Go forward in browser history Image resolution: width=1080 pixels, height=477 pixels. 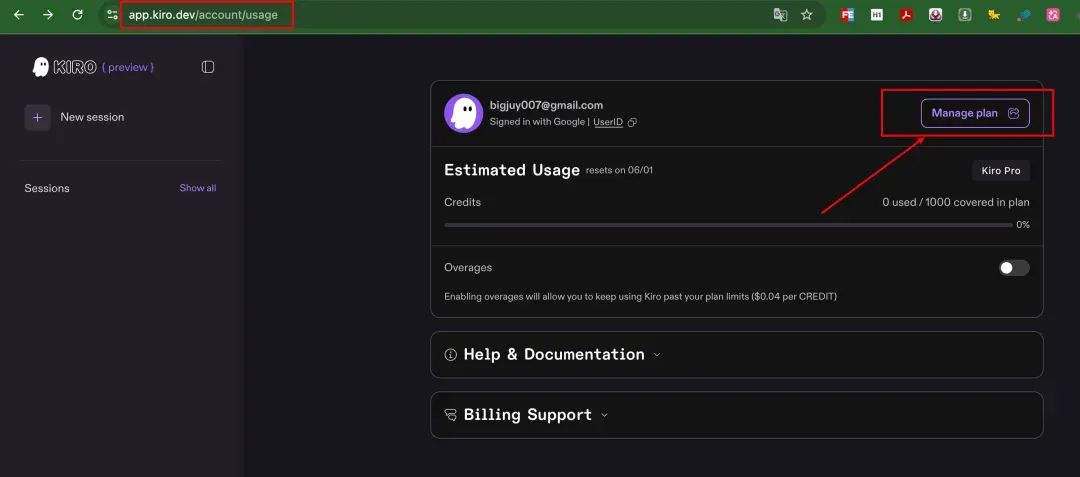[48, 14]
